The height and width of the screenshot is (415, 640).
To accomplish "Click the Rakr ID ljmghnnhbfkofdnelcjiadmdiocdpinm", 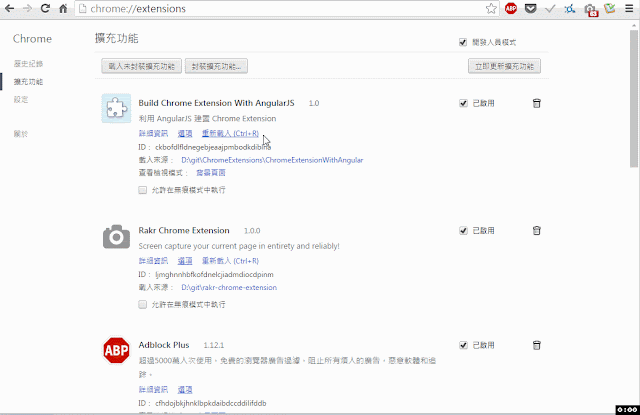I will (214, 274).
